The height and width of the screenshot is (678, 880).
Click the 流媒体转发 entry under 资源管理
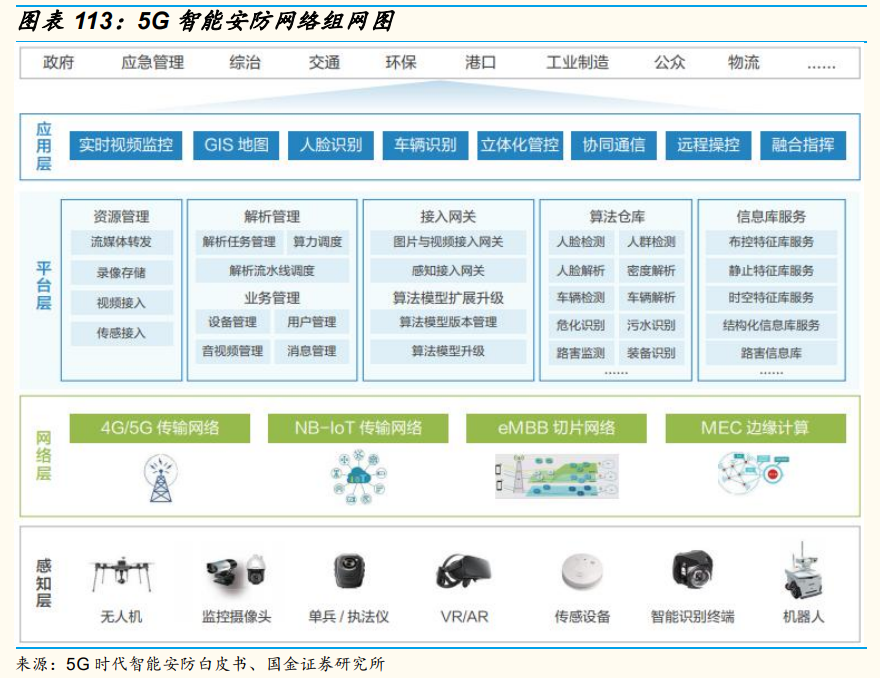click(x=122, y=240)
